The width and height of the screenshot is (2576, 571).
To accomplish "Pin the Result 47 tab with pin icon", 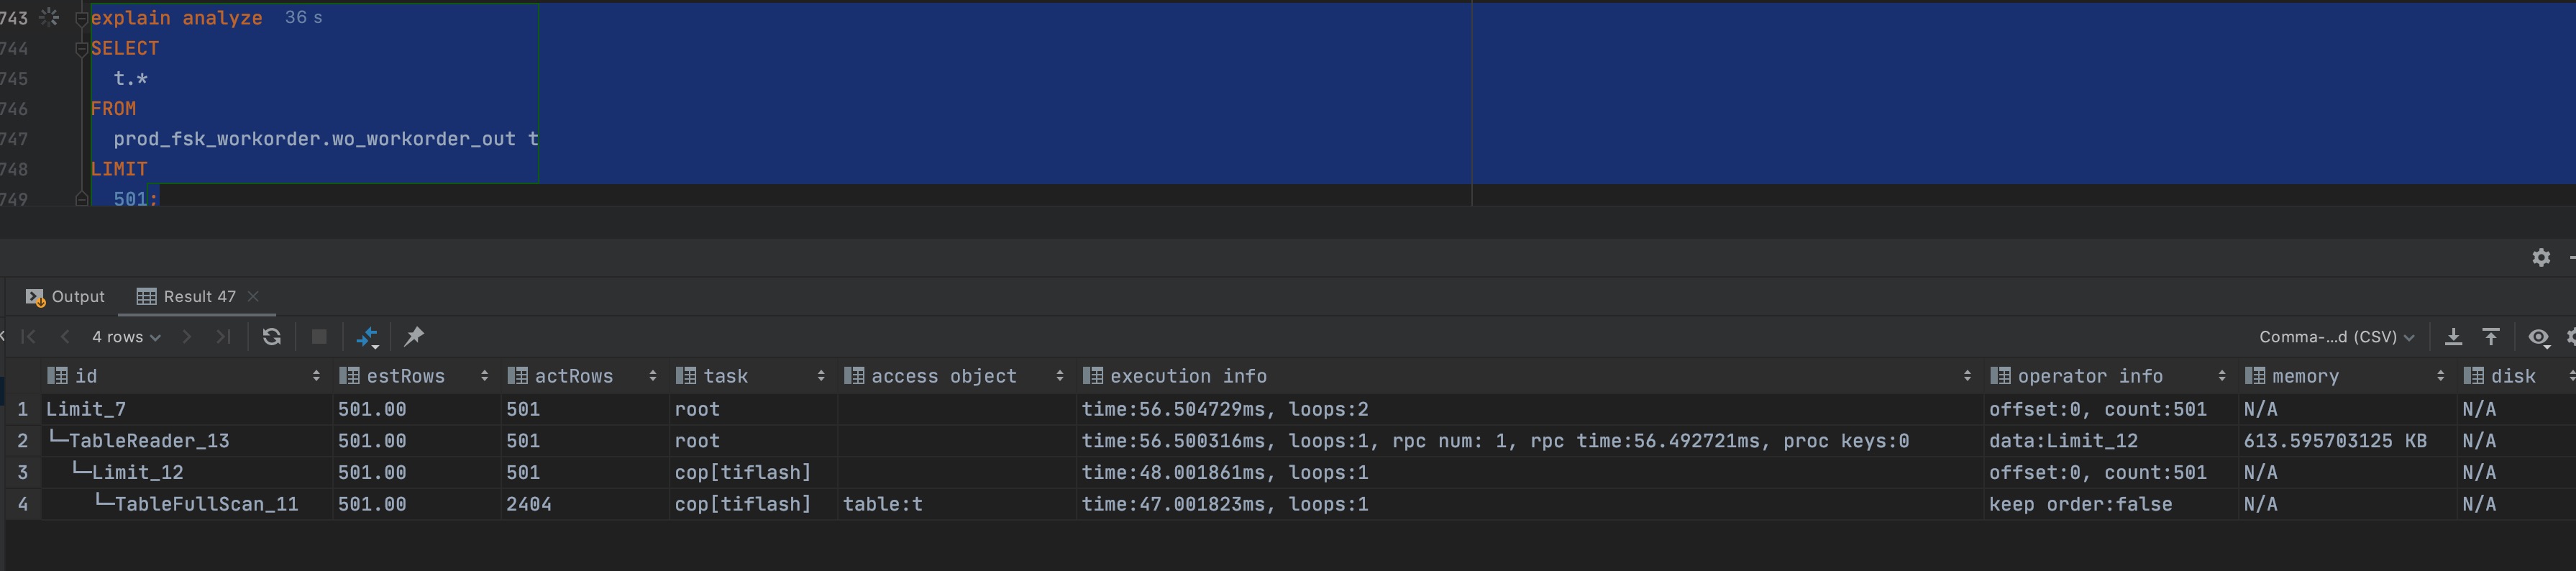I will (413, 337).
